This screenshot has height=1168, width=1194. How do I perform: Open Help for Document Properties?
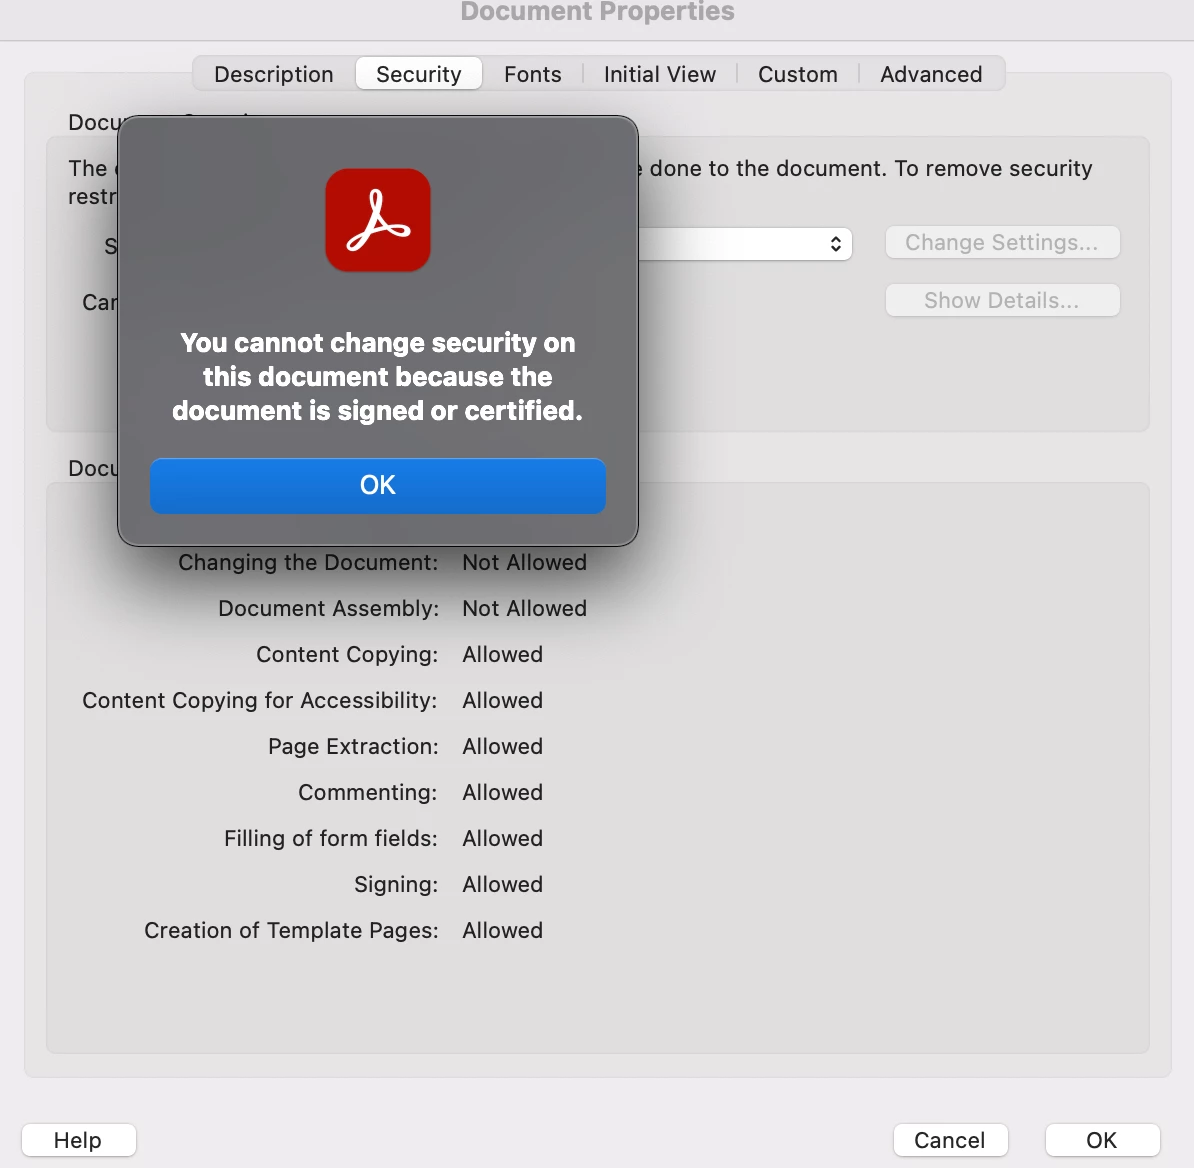click(x=78, y=1140)
